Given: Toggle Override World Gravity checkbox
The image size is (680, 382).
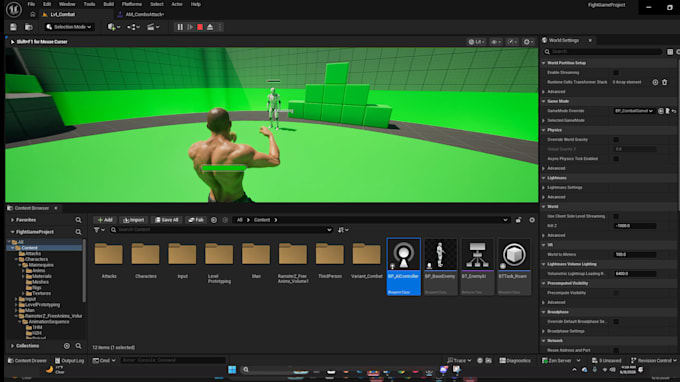Looking at the screenshot, I should [x=616, y=140].
